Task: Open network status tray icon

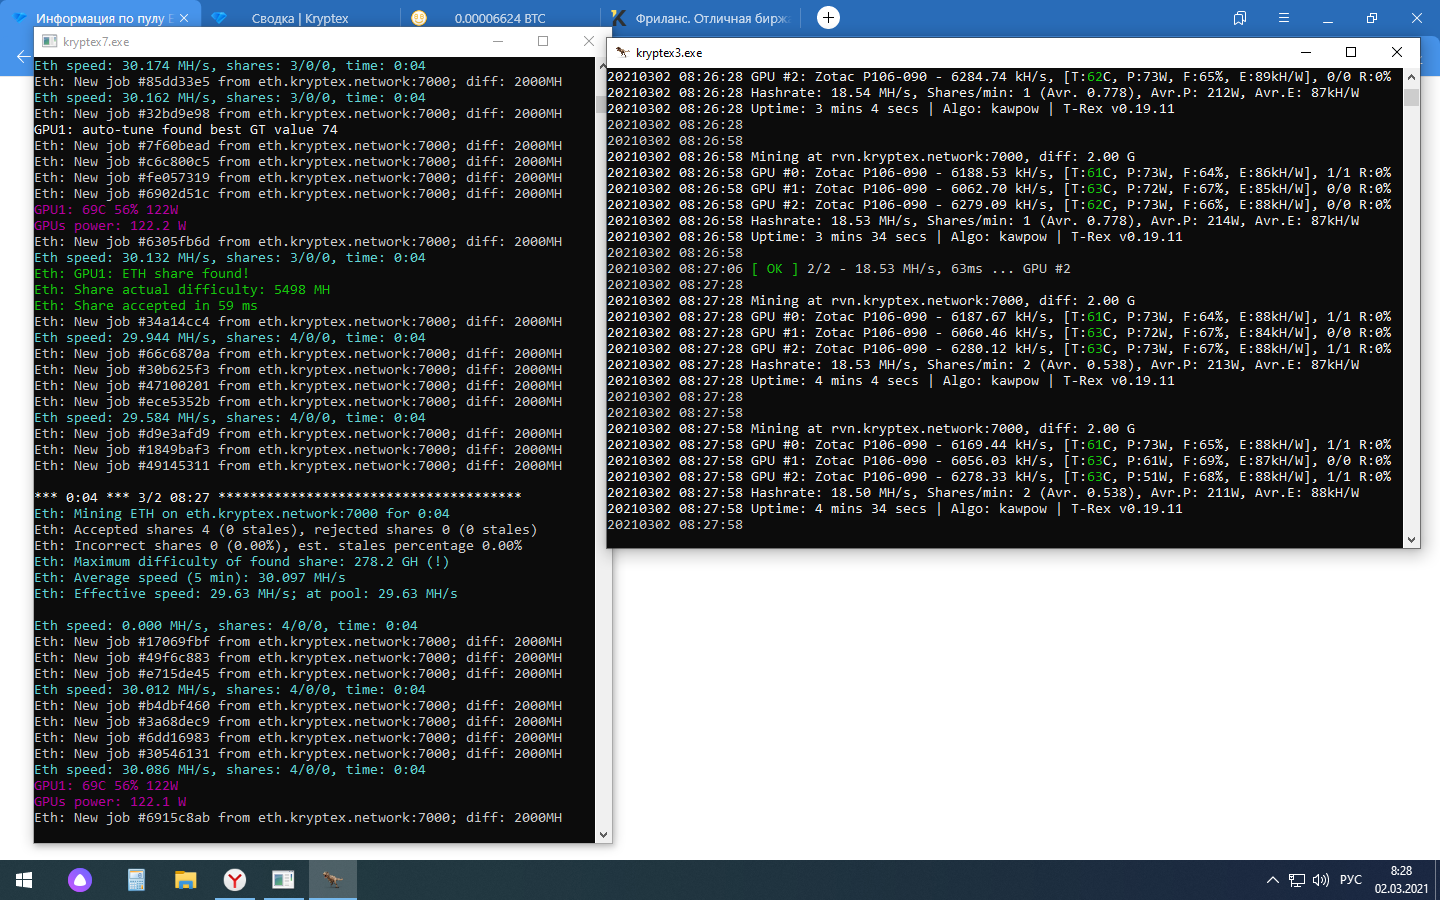Action: pyautogui.click(x=1297, y=880)
